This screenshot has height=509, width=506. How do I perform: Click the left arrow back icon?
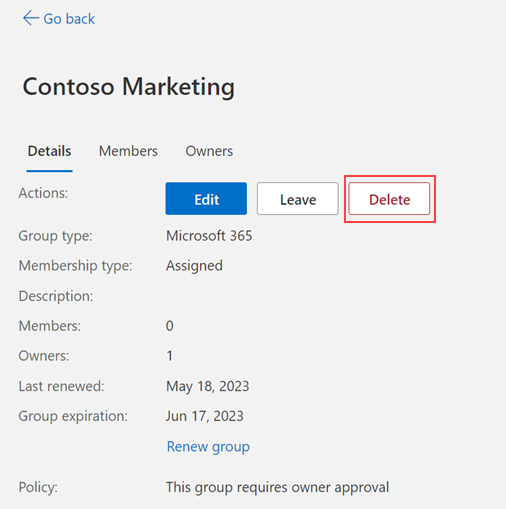tap(31, 18)
